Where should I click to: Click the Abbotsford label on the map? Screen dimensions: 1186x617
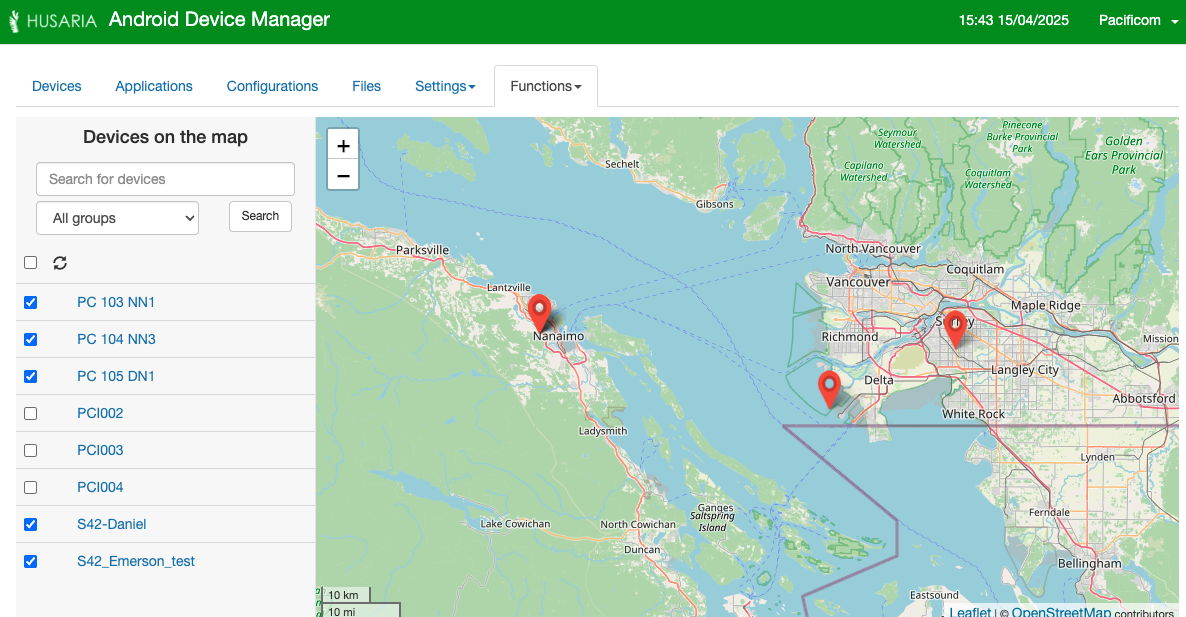coord(1144,398)
